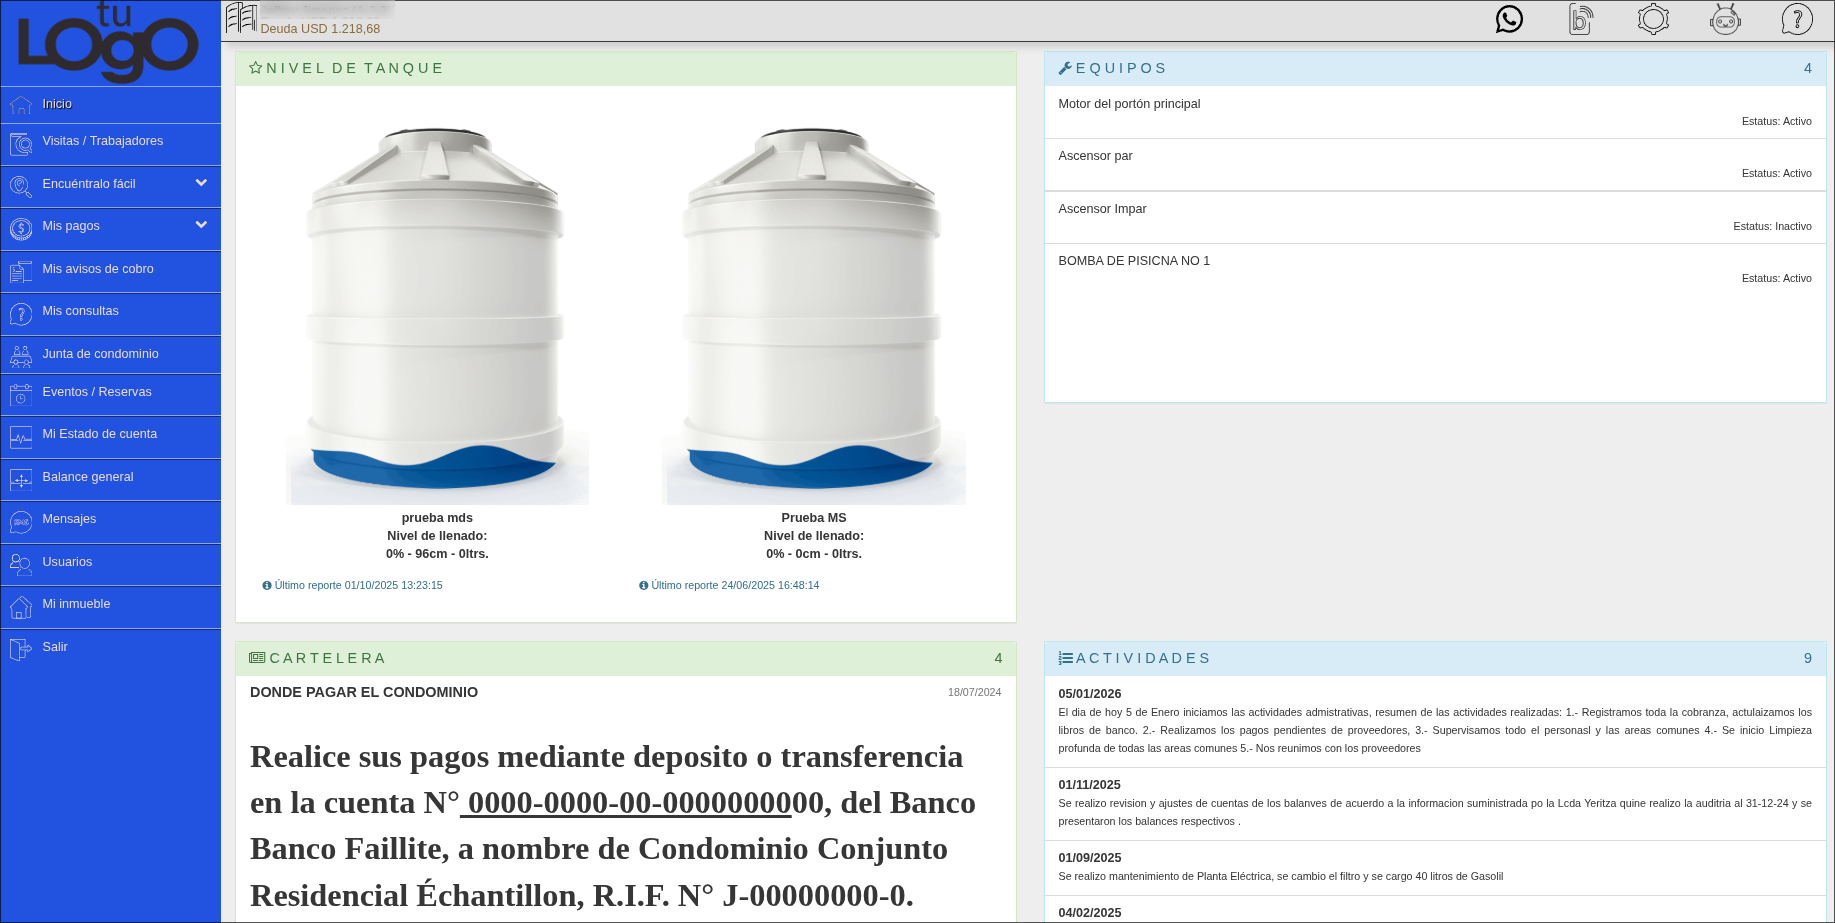Click the prueba mds tank level image
Viewport: 1835px width, 923px height.
click(x=437, y=310)
